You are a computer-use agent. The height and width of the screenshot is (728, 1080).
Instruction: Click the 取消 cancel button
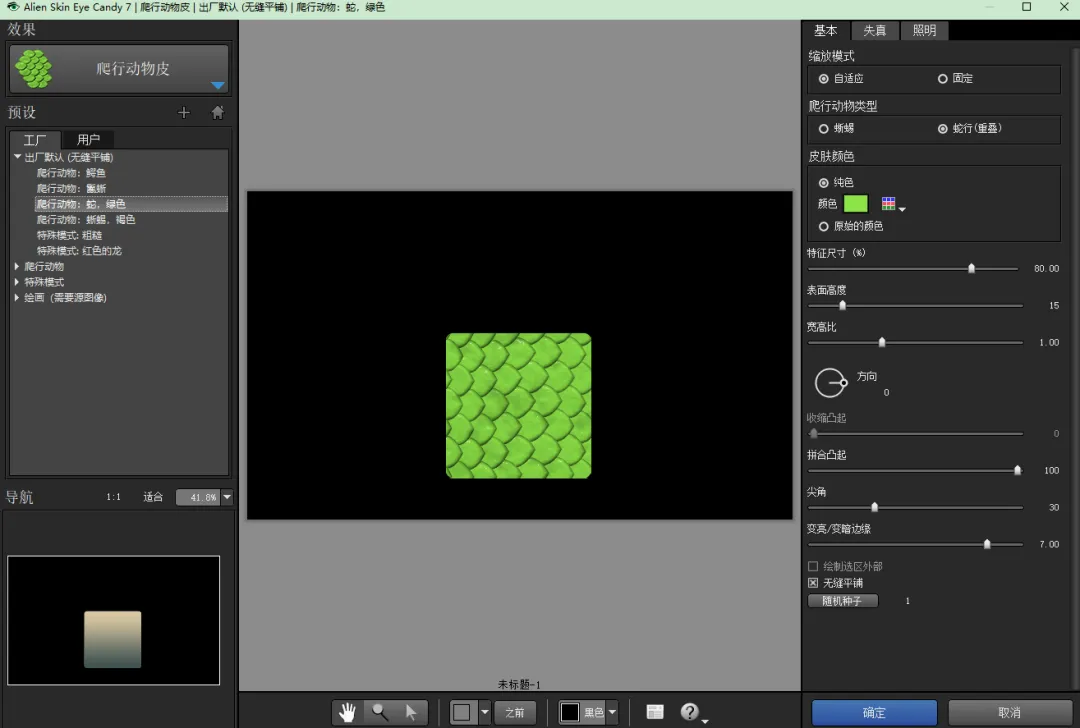click(x=1010, y=712)
